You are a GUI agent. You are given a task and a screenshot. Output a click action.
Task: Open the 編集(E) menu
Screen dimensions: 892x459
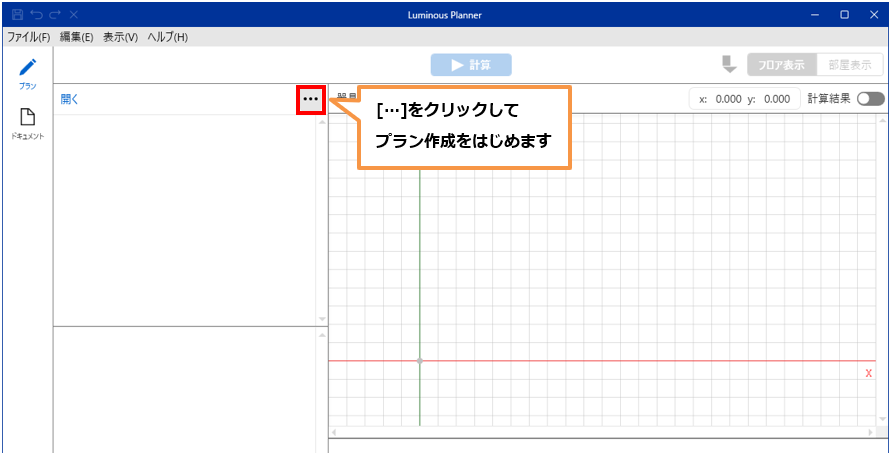pyautogui.click(x=76, y=37)
